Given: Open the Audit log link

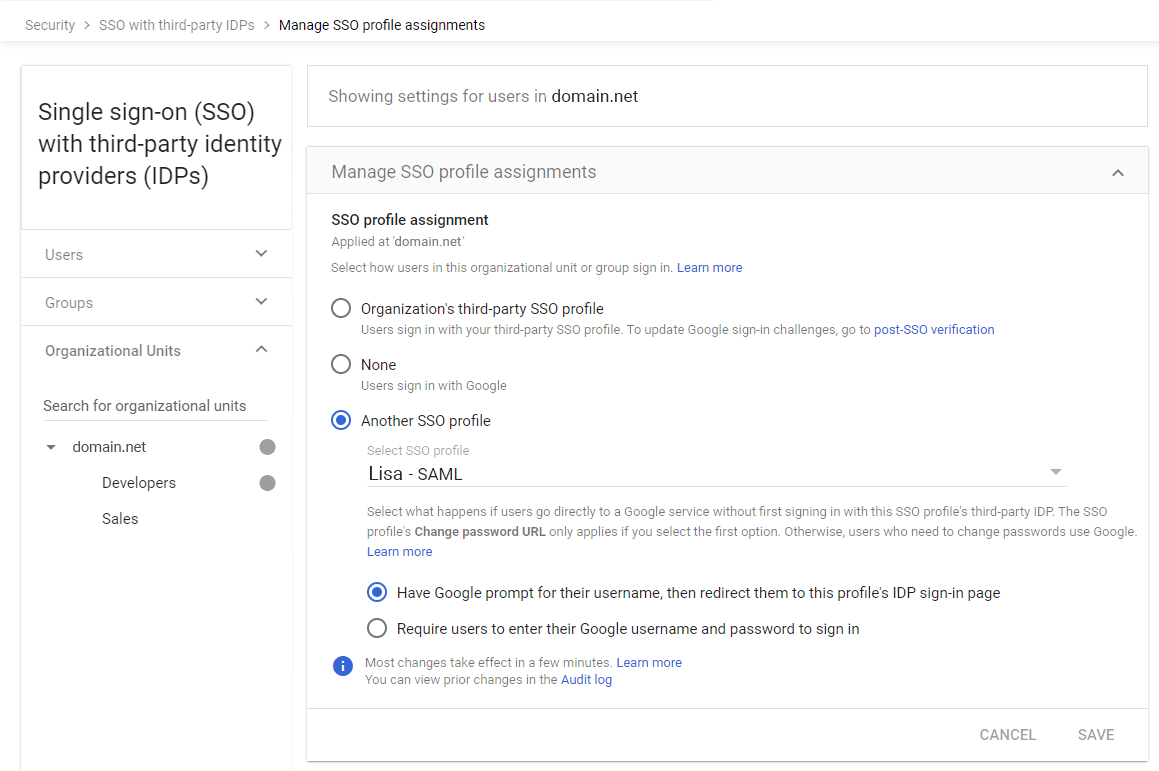Looking at the screenshot, I should pyautogui.click(x=586, y=680).
